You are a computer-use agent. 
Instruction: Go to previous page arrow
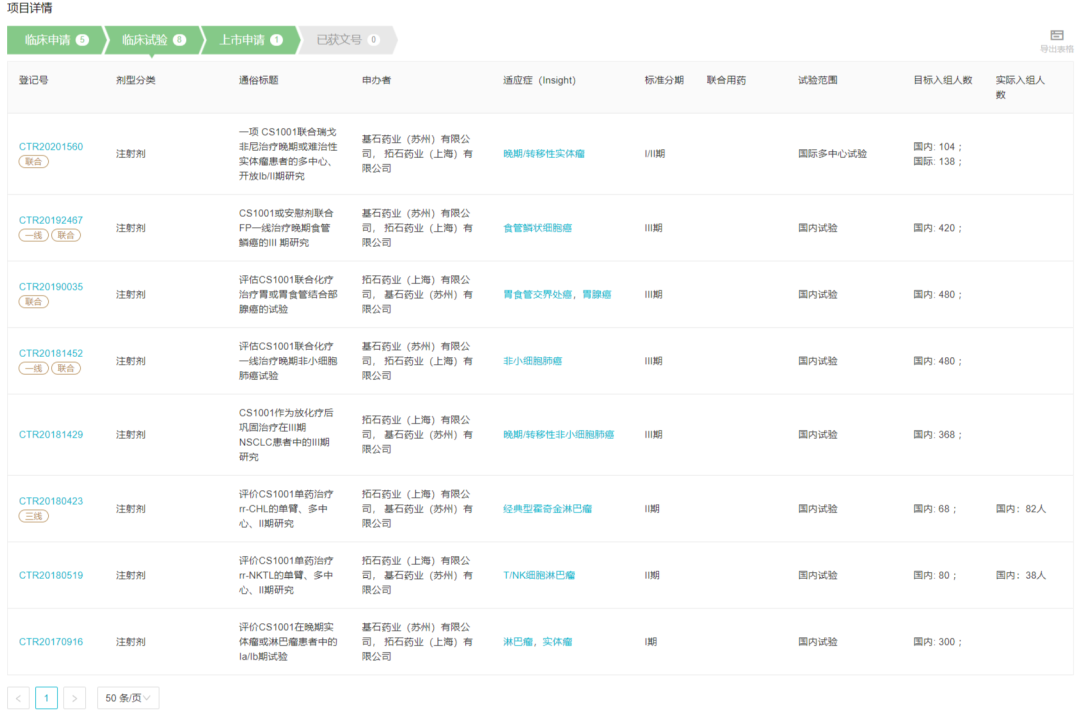[x=19, y=698]
